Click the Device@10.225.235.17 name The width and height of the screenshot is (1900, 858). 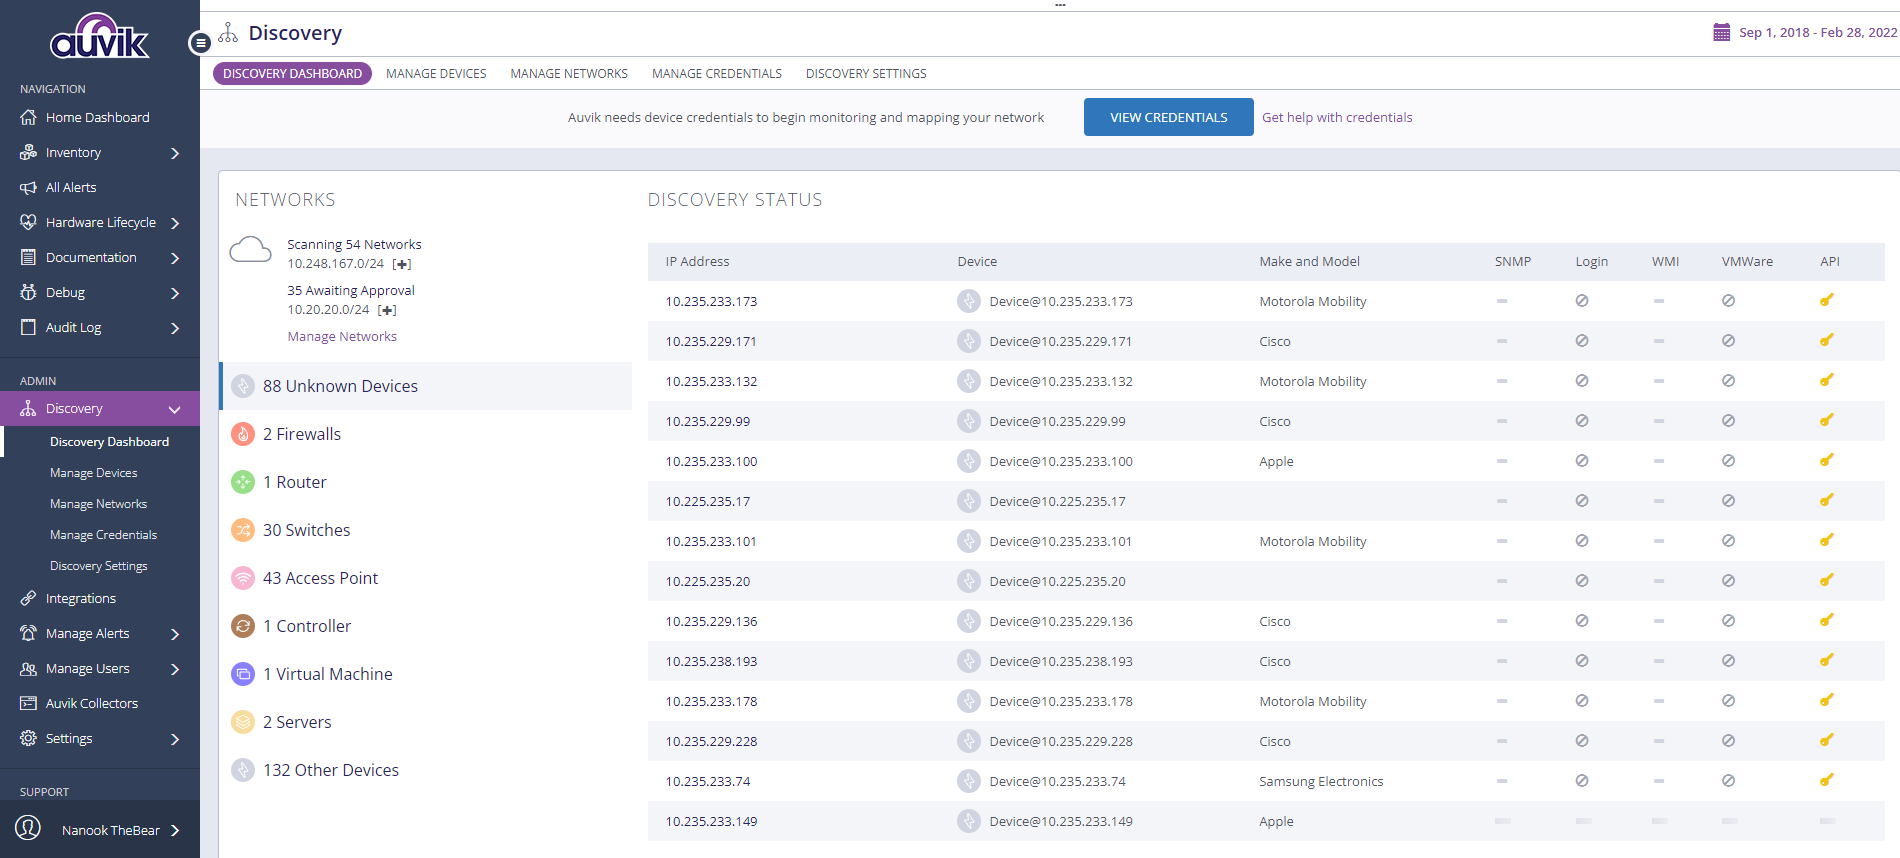[1057, 501]
